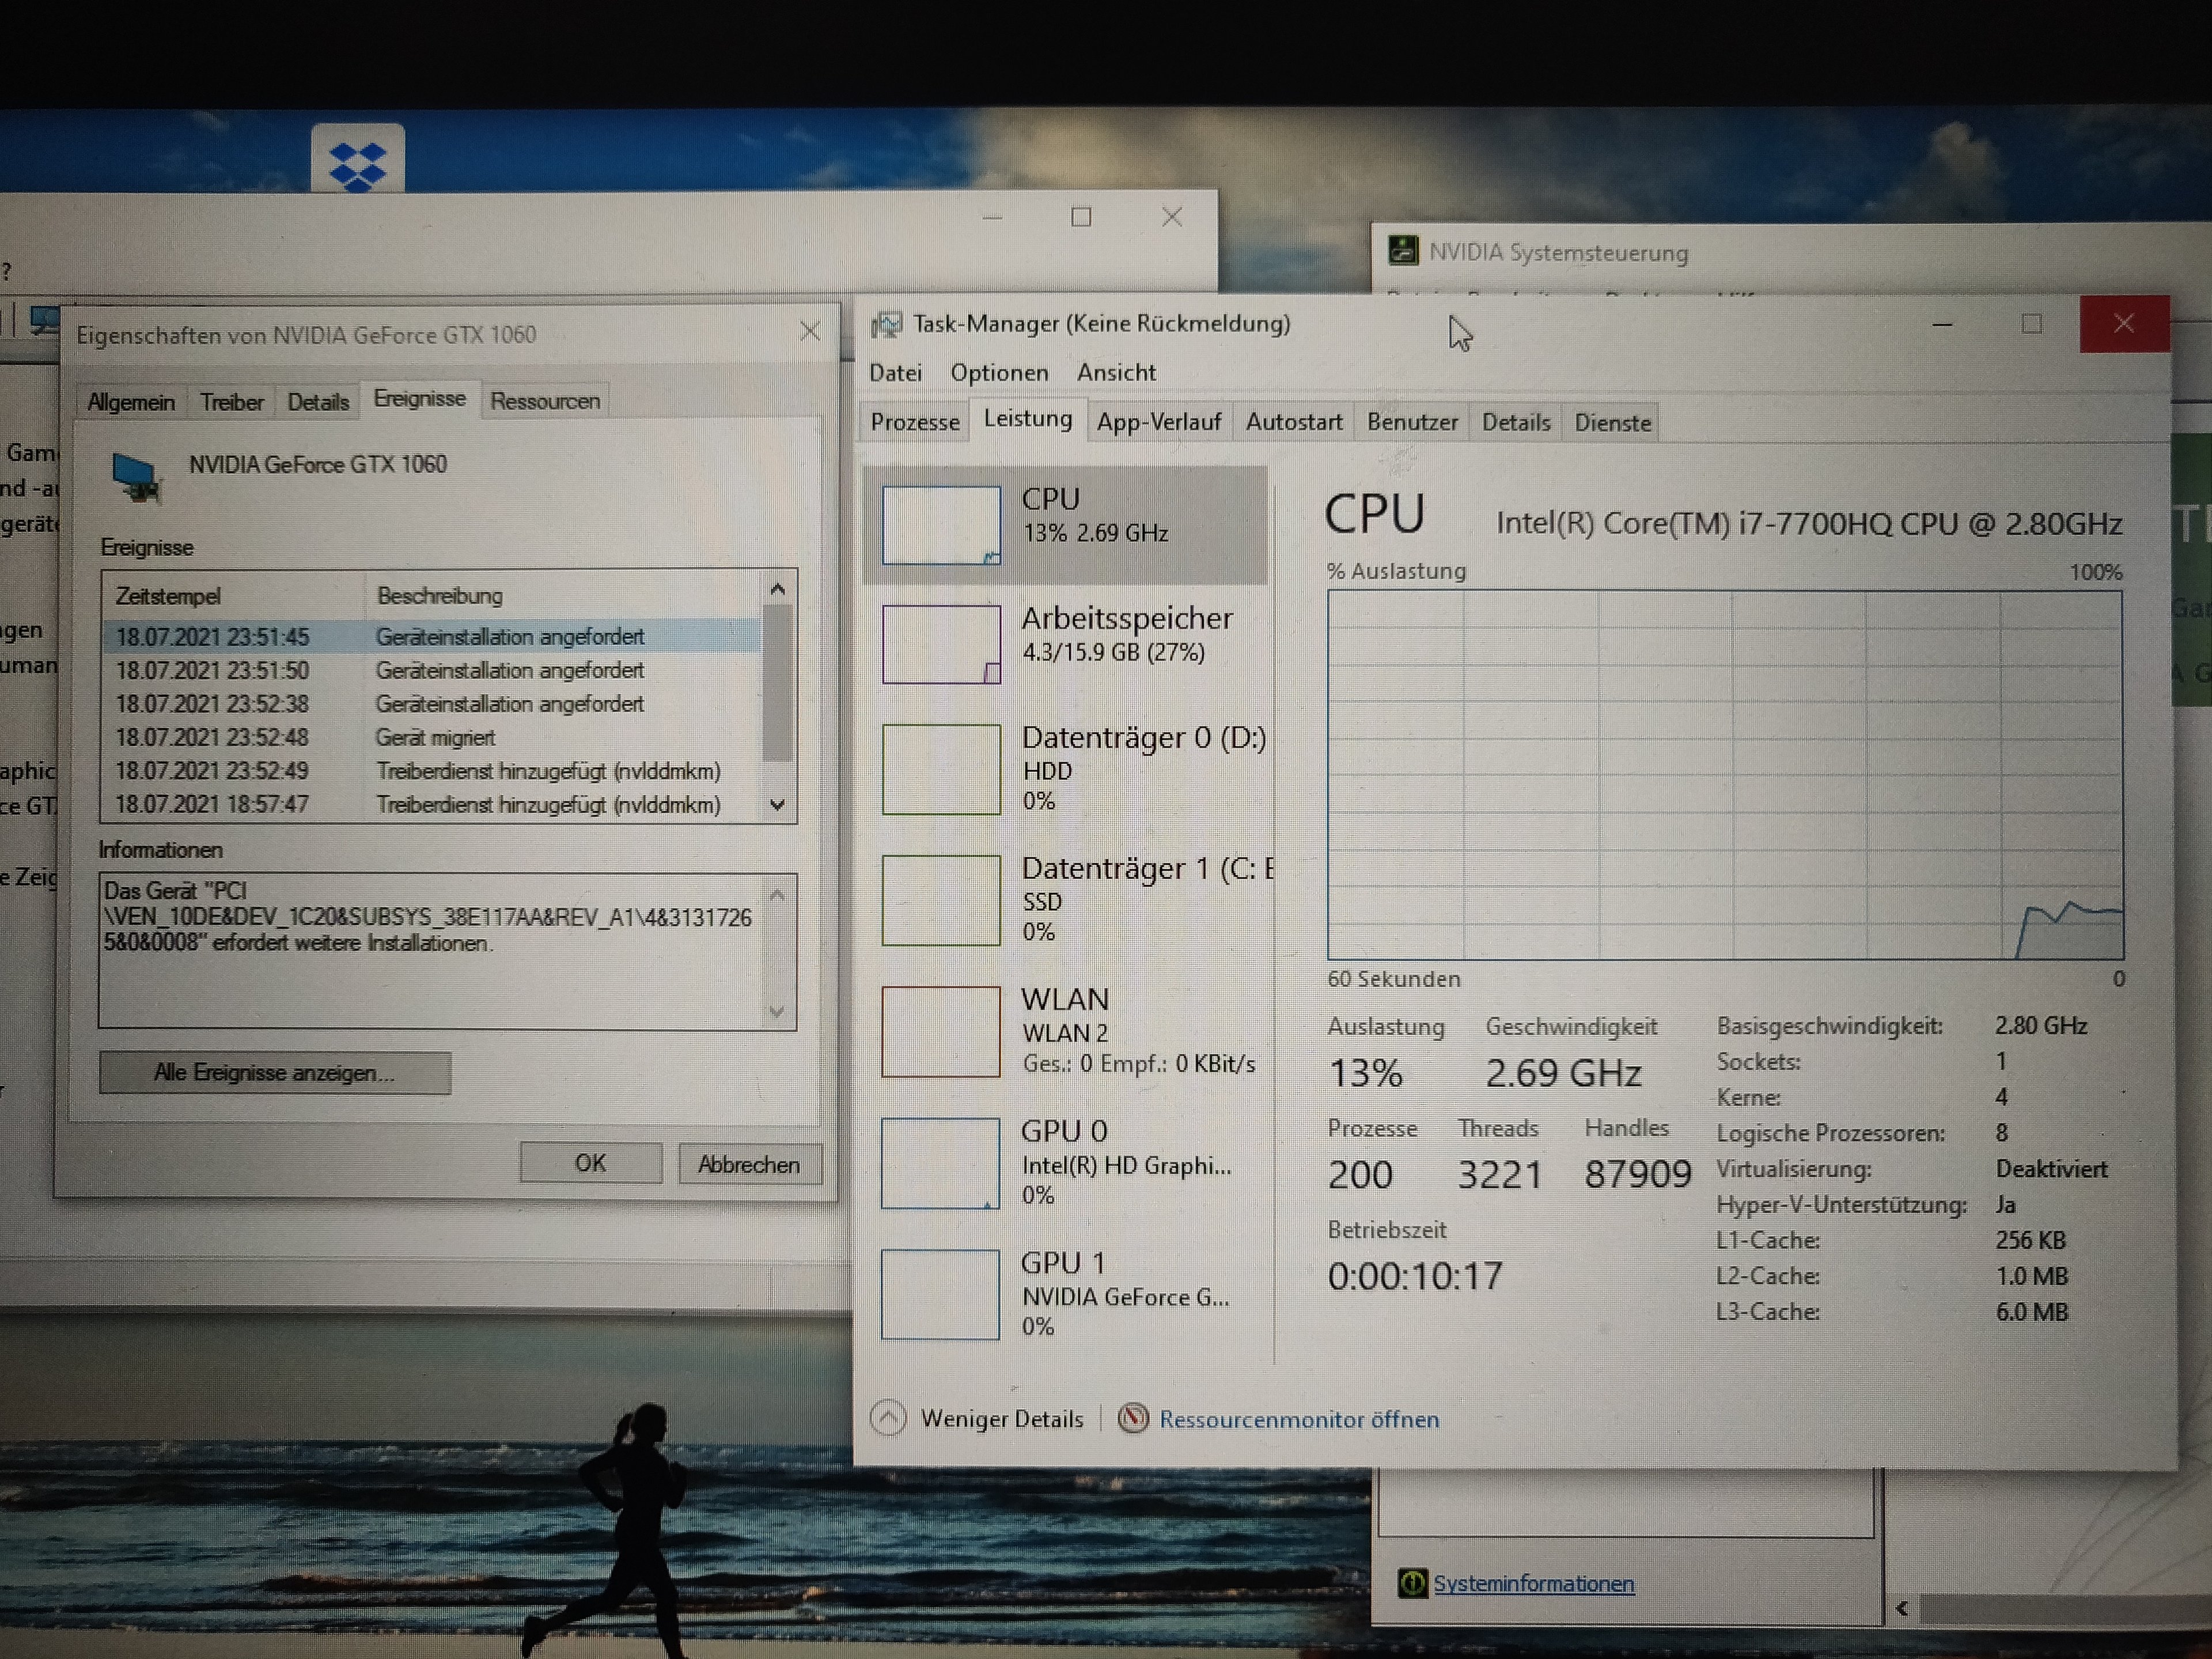Screen dimensions: 2212x1659
Task: Open the Systeminformationen link
Action: click(1533, 1584)
